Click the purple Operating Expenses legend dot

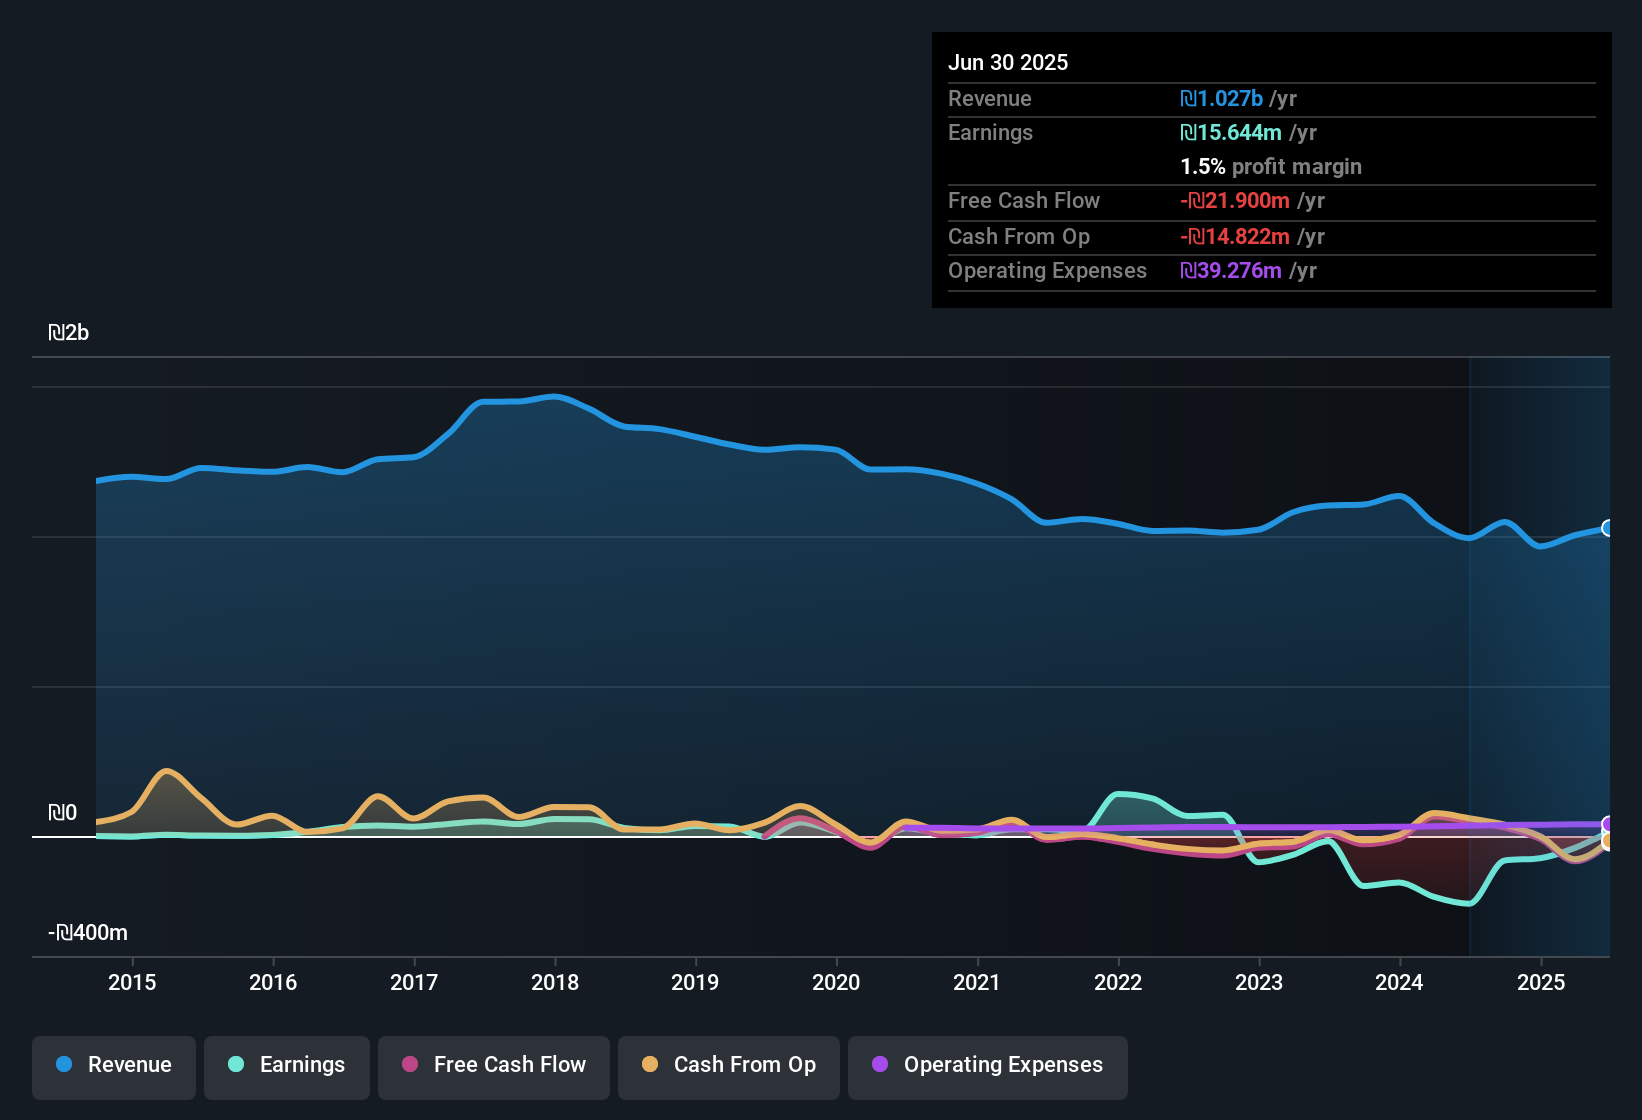880,1065
